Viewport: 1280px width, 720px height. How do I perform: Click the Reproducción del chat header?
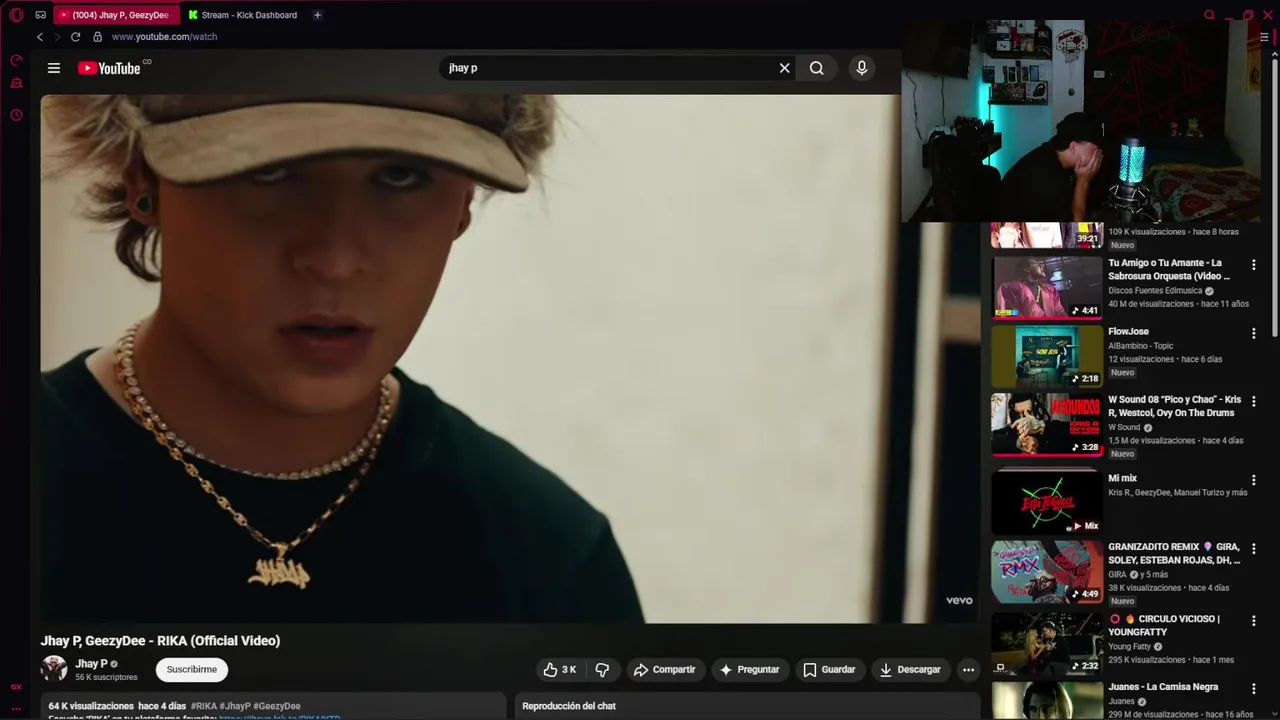pyautogui.click(x=569, y=706)
